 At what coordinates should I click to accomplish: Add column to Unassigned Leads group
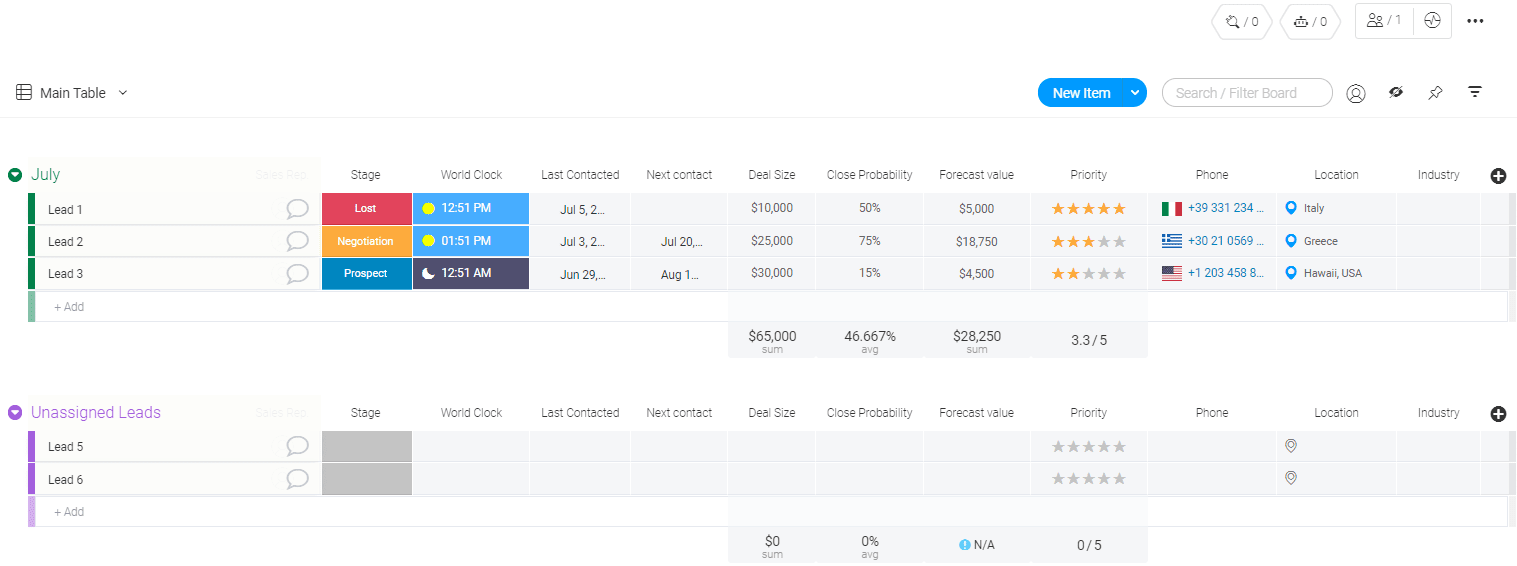(x=1498, y=414)
